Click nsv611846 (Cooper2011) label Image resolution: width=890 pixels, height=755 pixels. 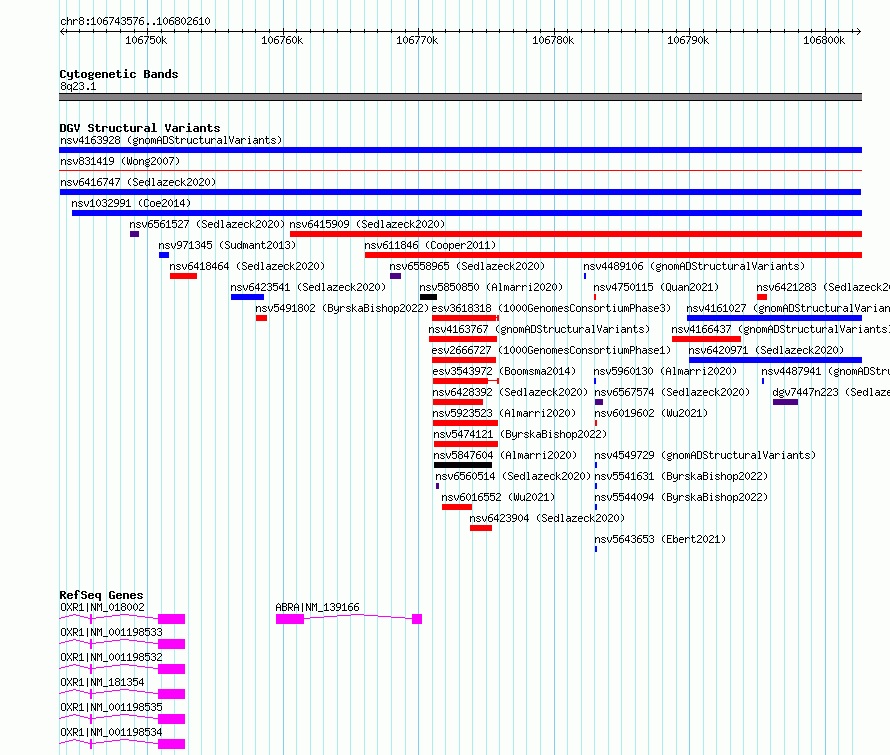(430, 245)
